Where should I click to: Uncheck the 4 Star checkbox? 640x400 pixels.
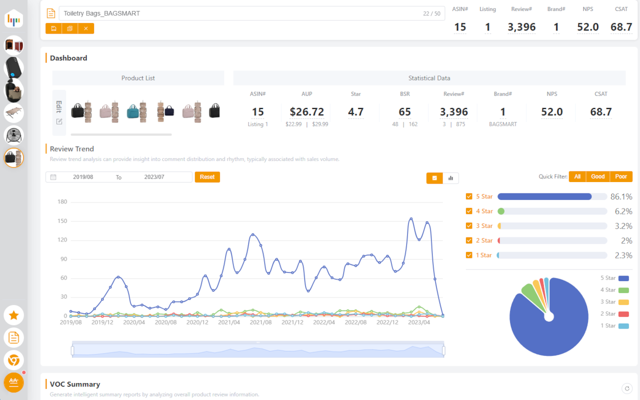tap(469, 211)
